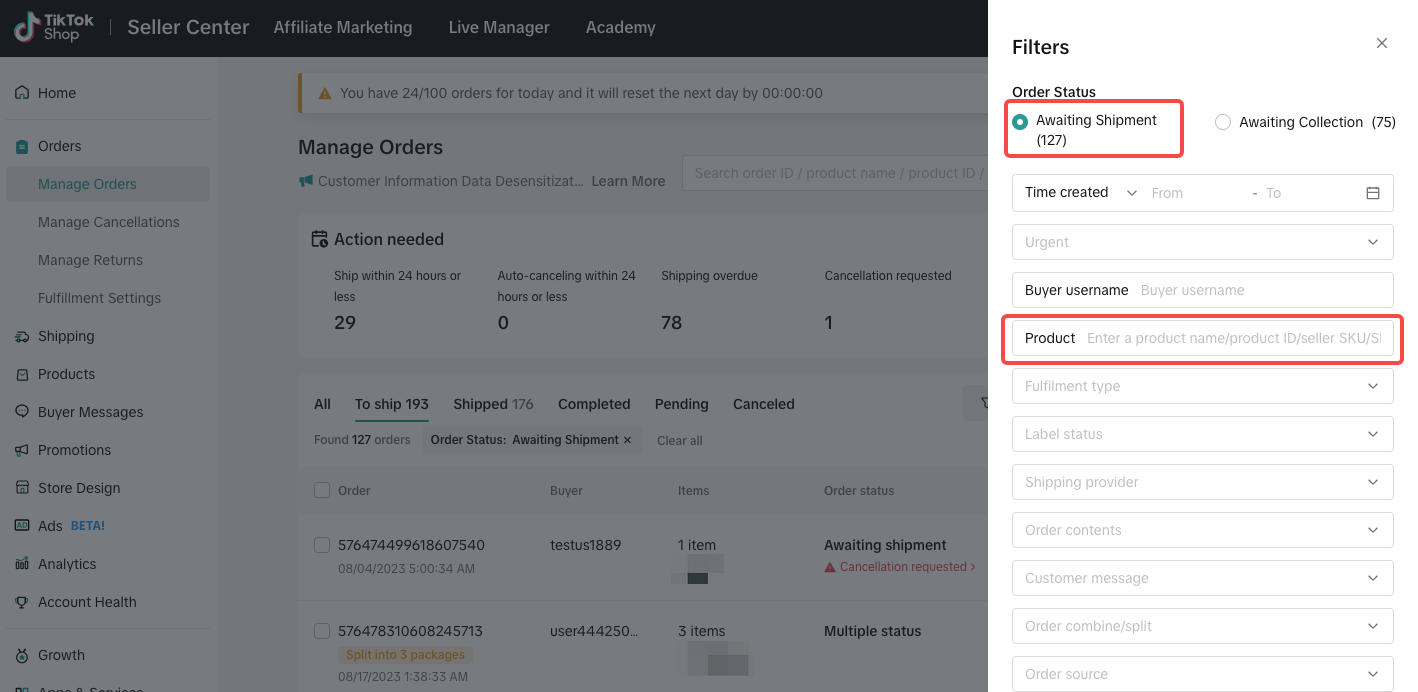Click the Home icon in sidebar

click(x=22, y=93)
